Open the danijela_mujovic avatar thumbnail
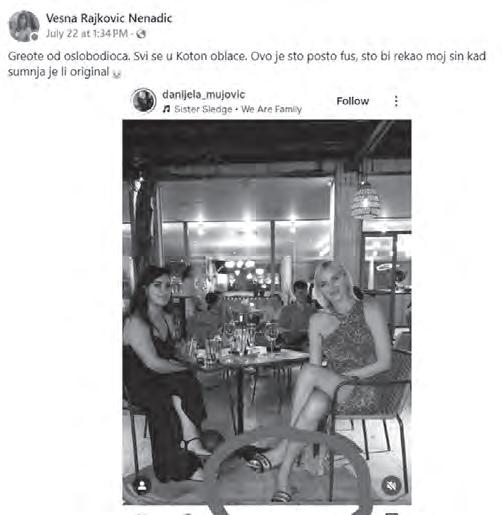 (144, 100)
